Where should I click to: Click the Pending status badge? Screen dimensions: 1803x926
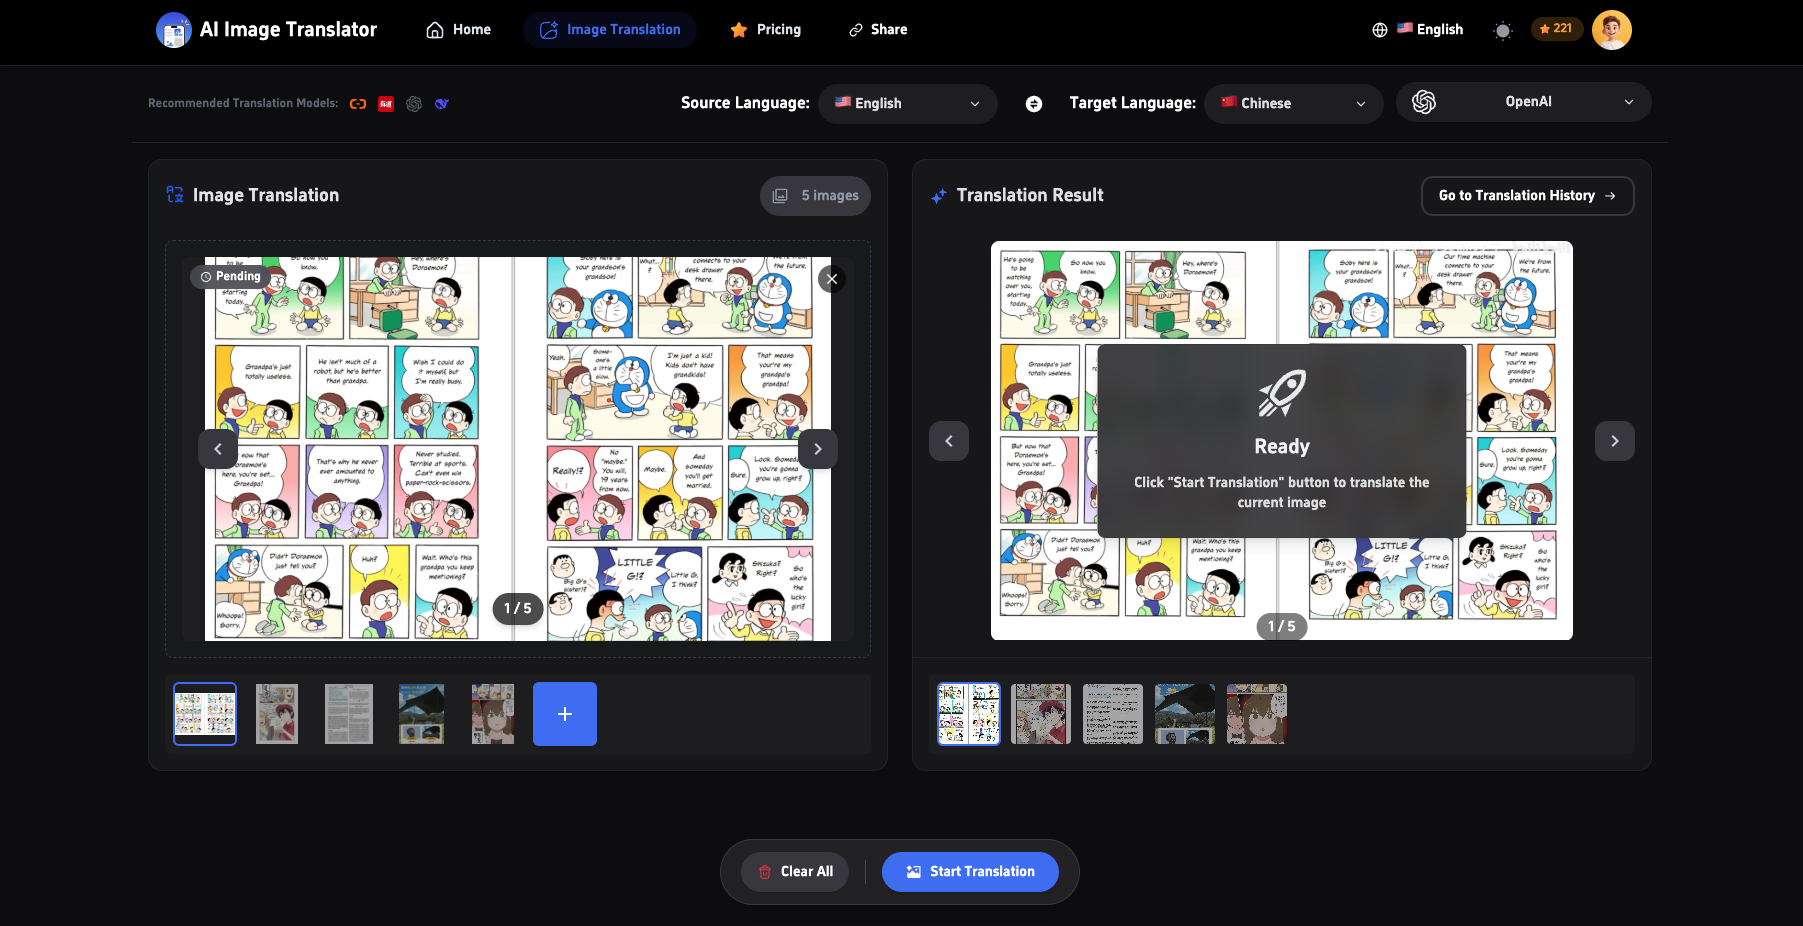pyautogui.click(x=229, y=277)
